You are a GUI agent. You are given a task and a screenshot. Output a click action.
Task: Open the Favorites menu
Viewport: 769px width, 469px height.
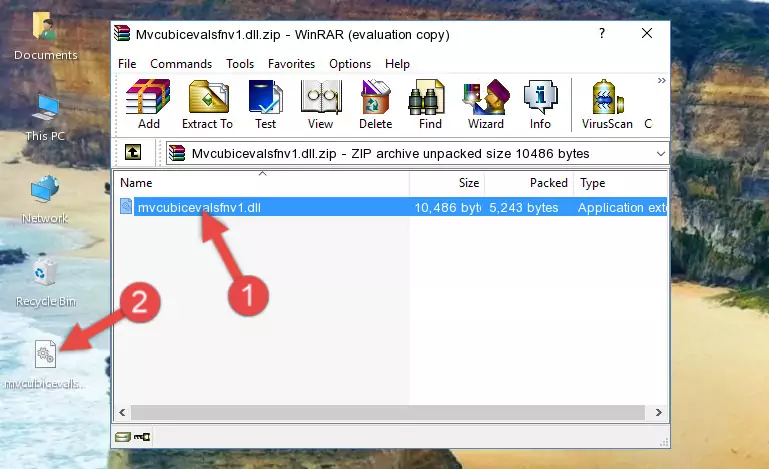click(x=291, y=64)
